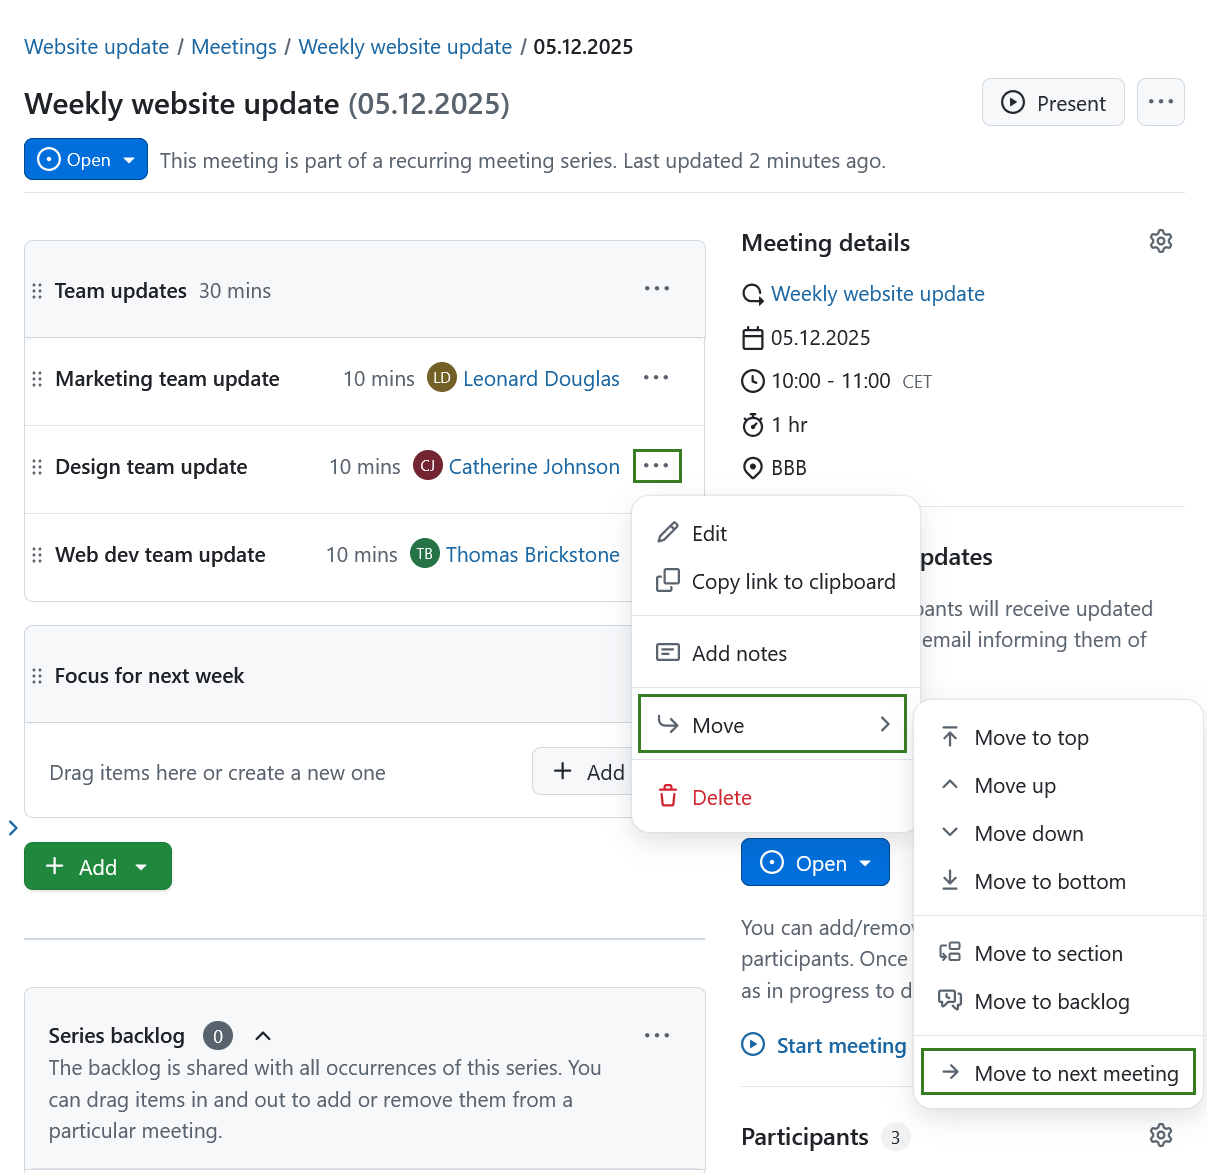This screenshot has height=1173, width=1207.
Task: Click Leonard Douglas's avatar badge
Action: (441, 378)
